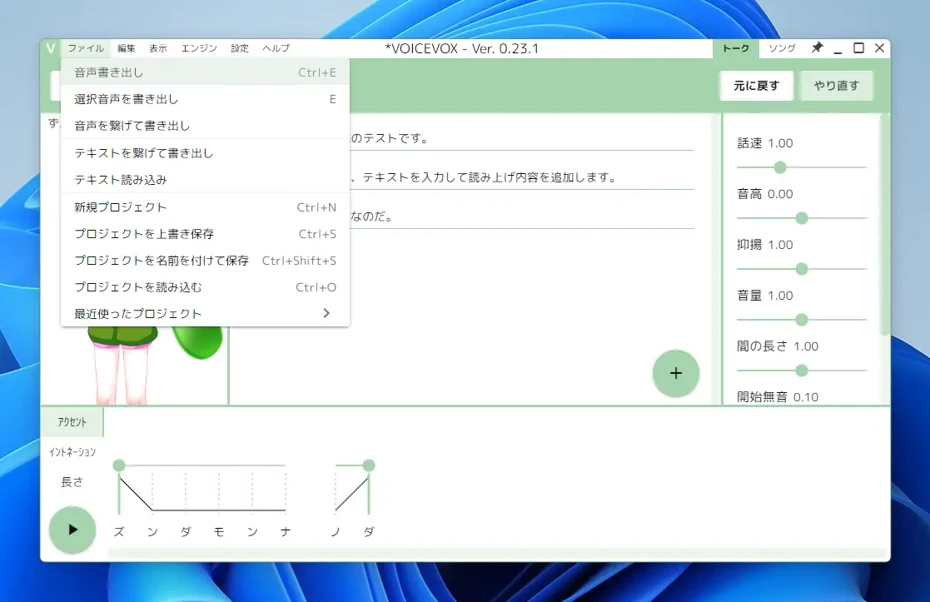This screenshot has width=930, height=602.
Task: Click the 話速 slider handle
Action: [780, 168]
